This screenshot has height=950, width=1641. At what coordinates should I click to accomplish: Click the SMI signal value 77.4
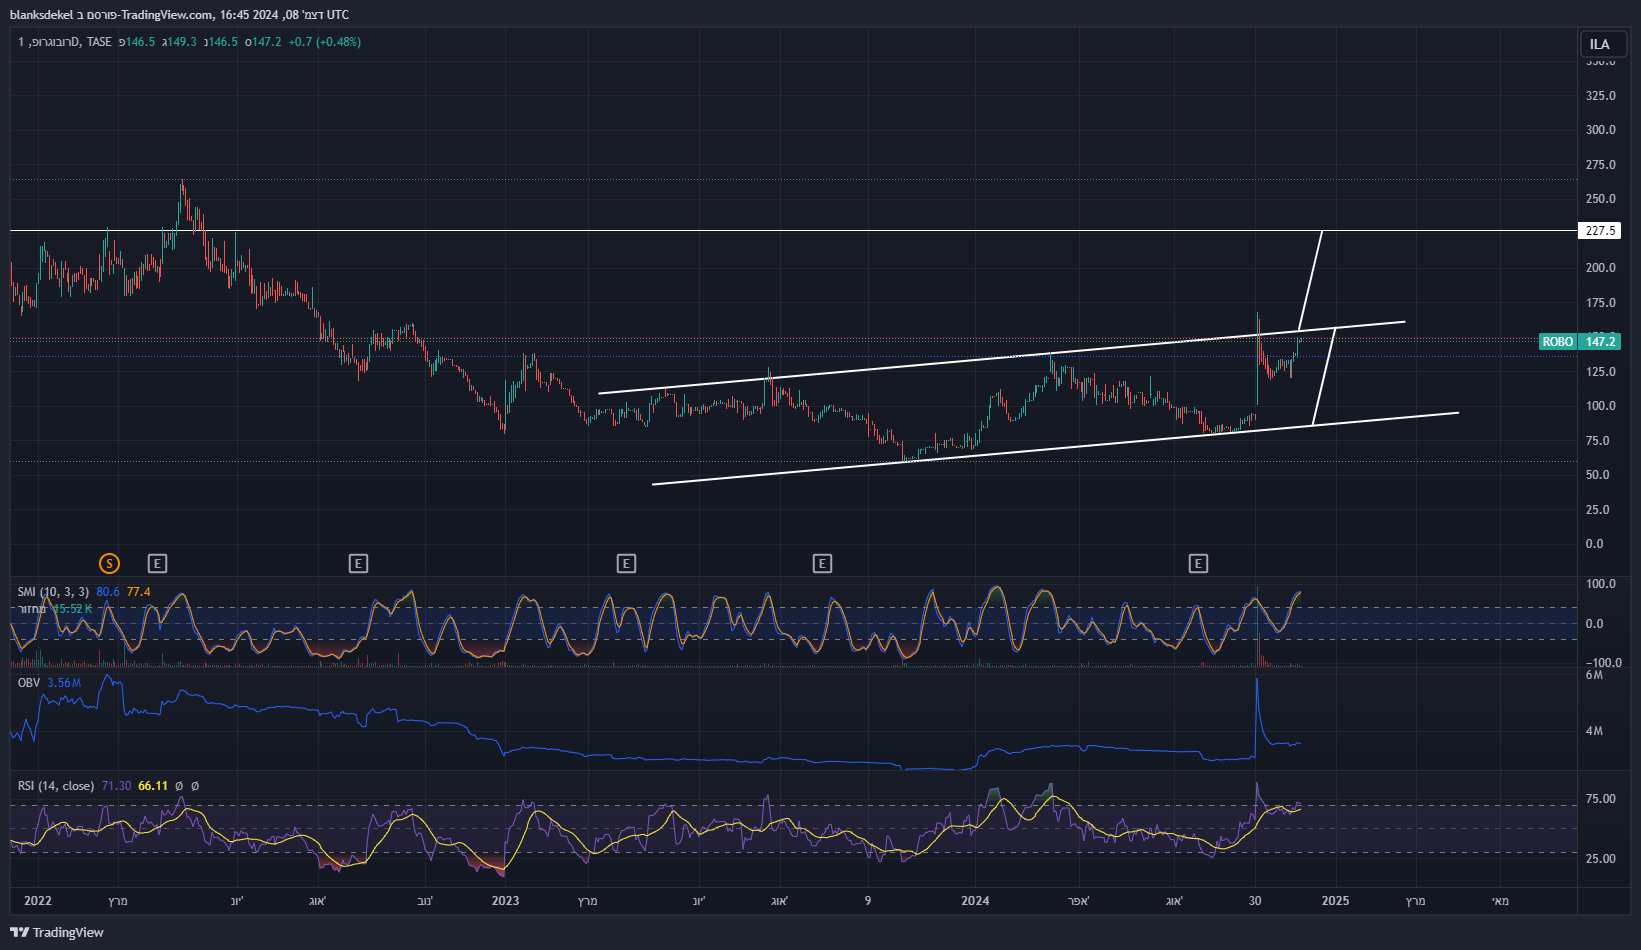[x=139, y=592]
